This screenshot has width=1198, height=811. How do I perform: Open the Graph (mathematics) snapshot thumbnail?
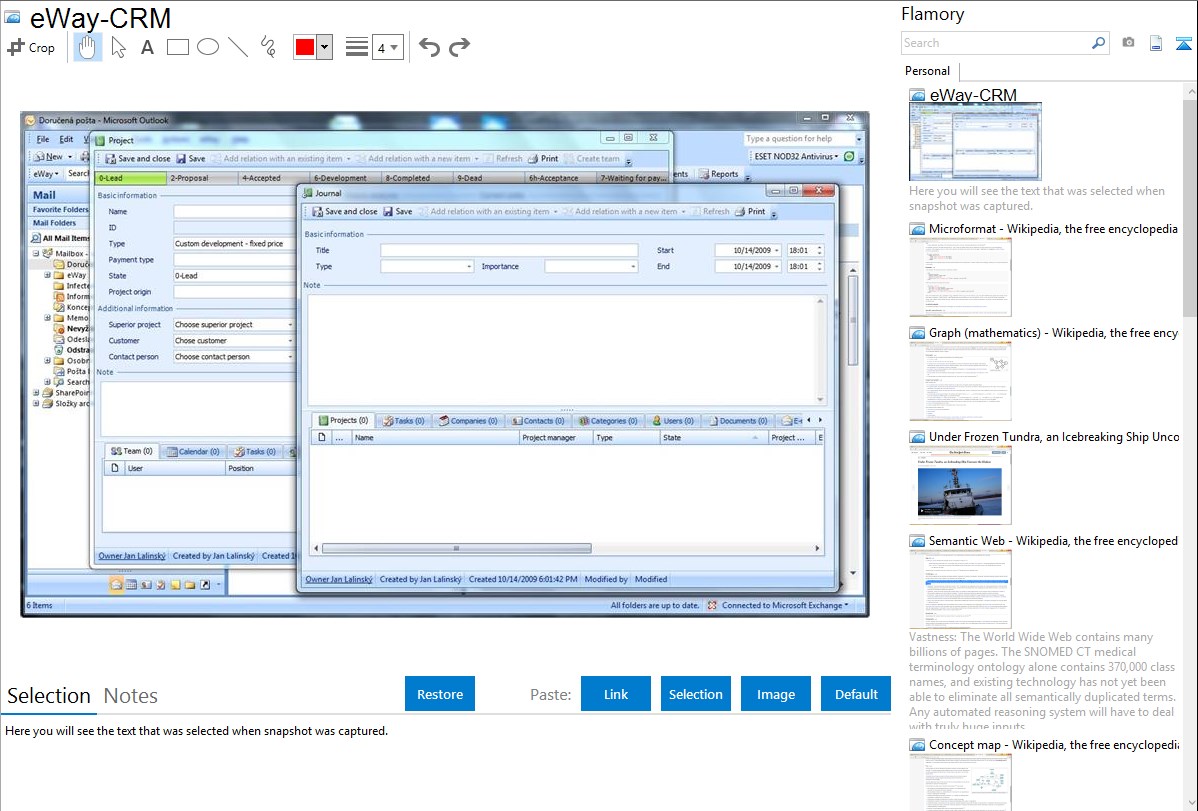960,381
